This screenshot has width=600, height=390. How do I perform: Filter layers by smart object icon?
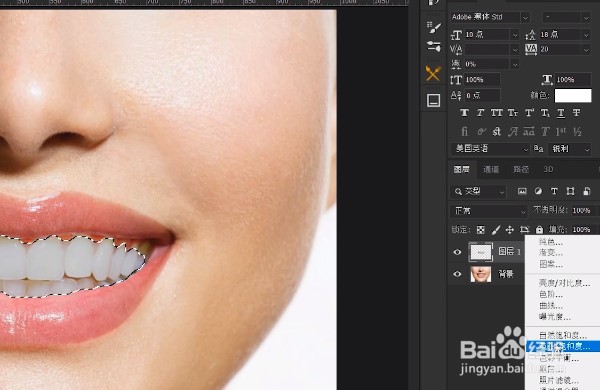point(587,191)
